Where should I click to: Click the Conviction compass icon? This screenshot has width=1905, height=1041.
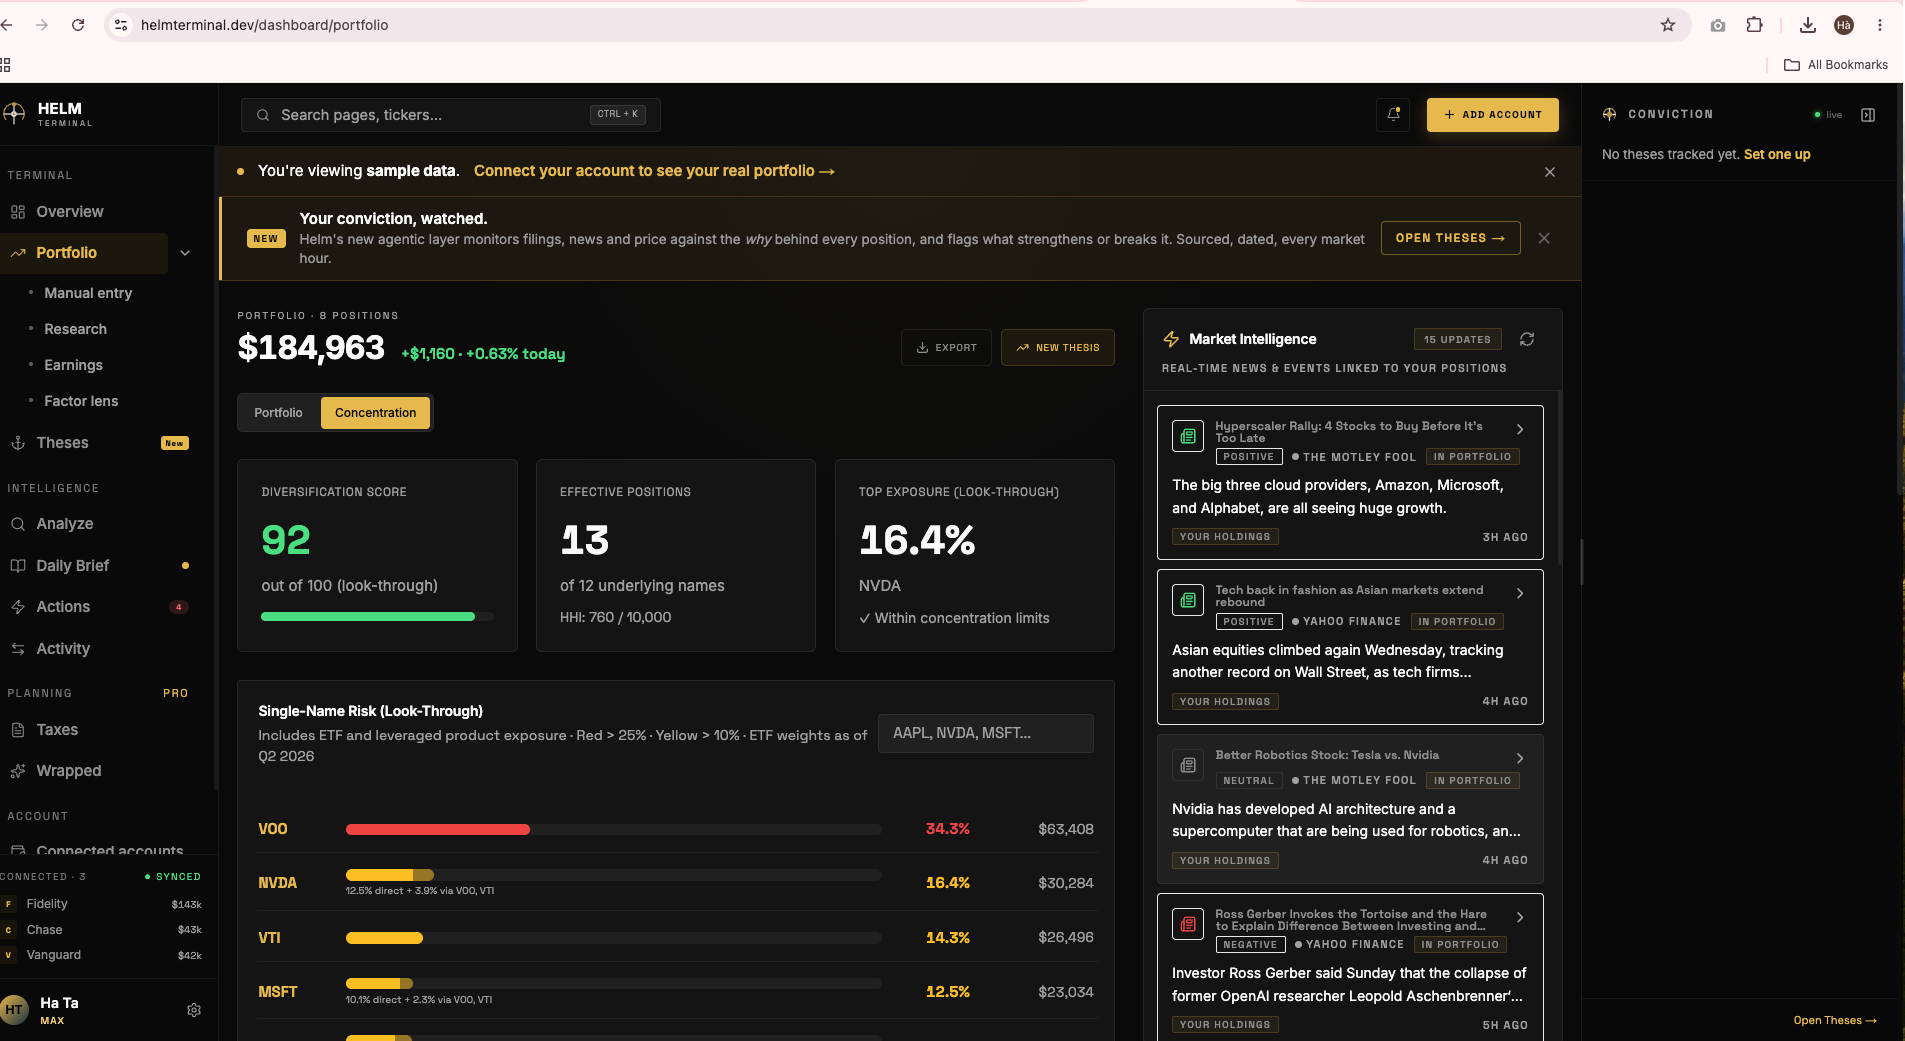point(1609,115)
